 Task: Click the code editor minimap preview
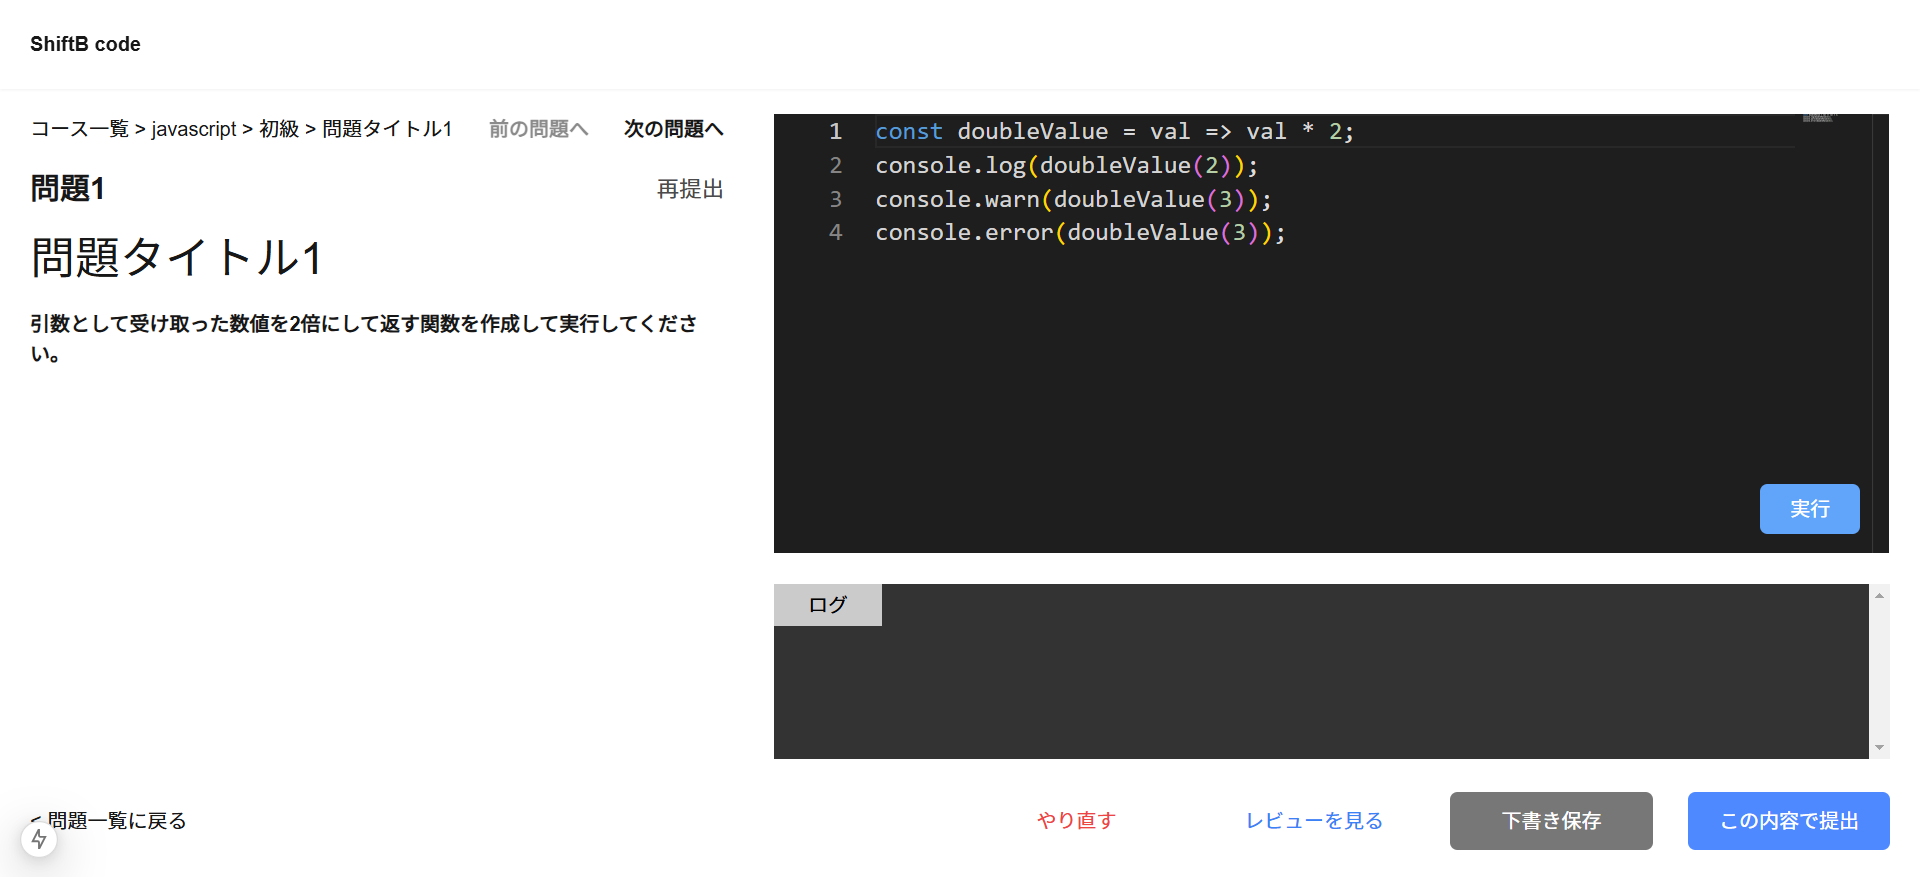tap(1819, 119)
